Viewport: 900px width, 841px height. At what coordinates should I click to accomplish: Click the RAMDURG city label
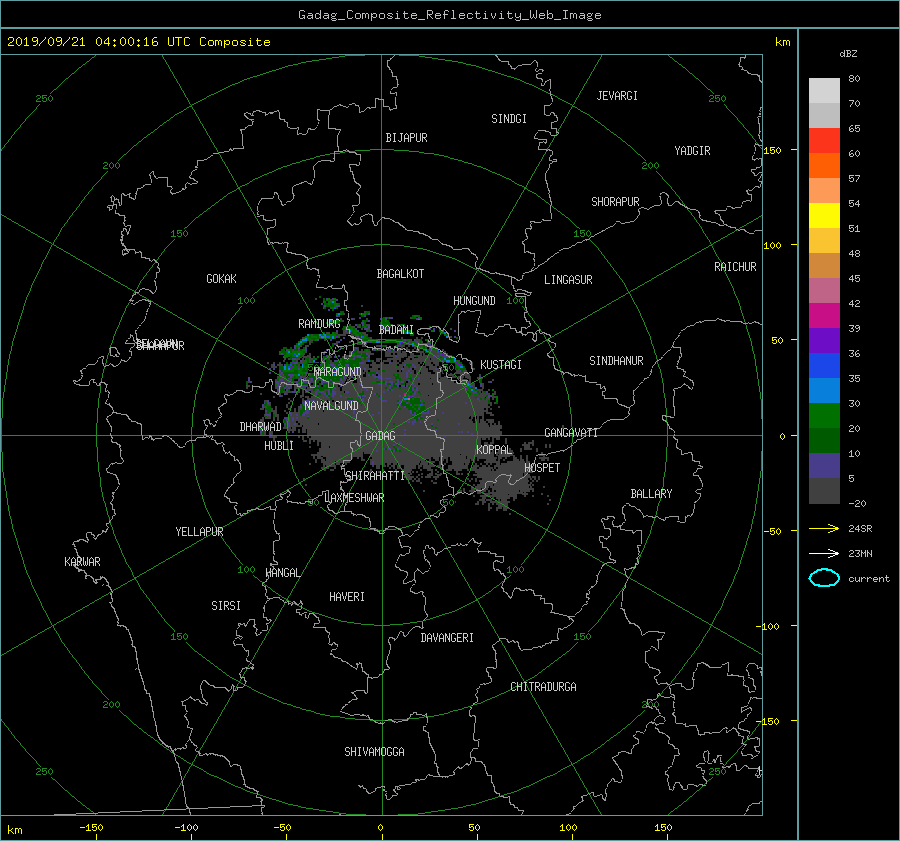319,324
